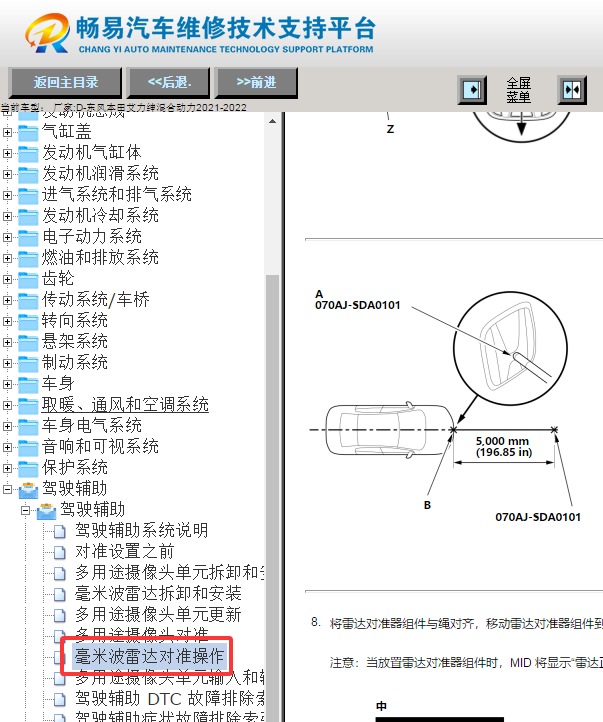Expand the 音响和可视系统 node
Viewport: 603px width, 722px height.
pyautogui.click(x=7, y=447)
